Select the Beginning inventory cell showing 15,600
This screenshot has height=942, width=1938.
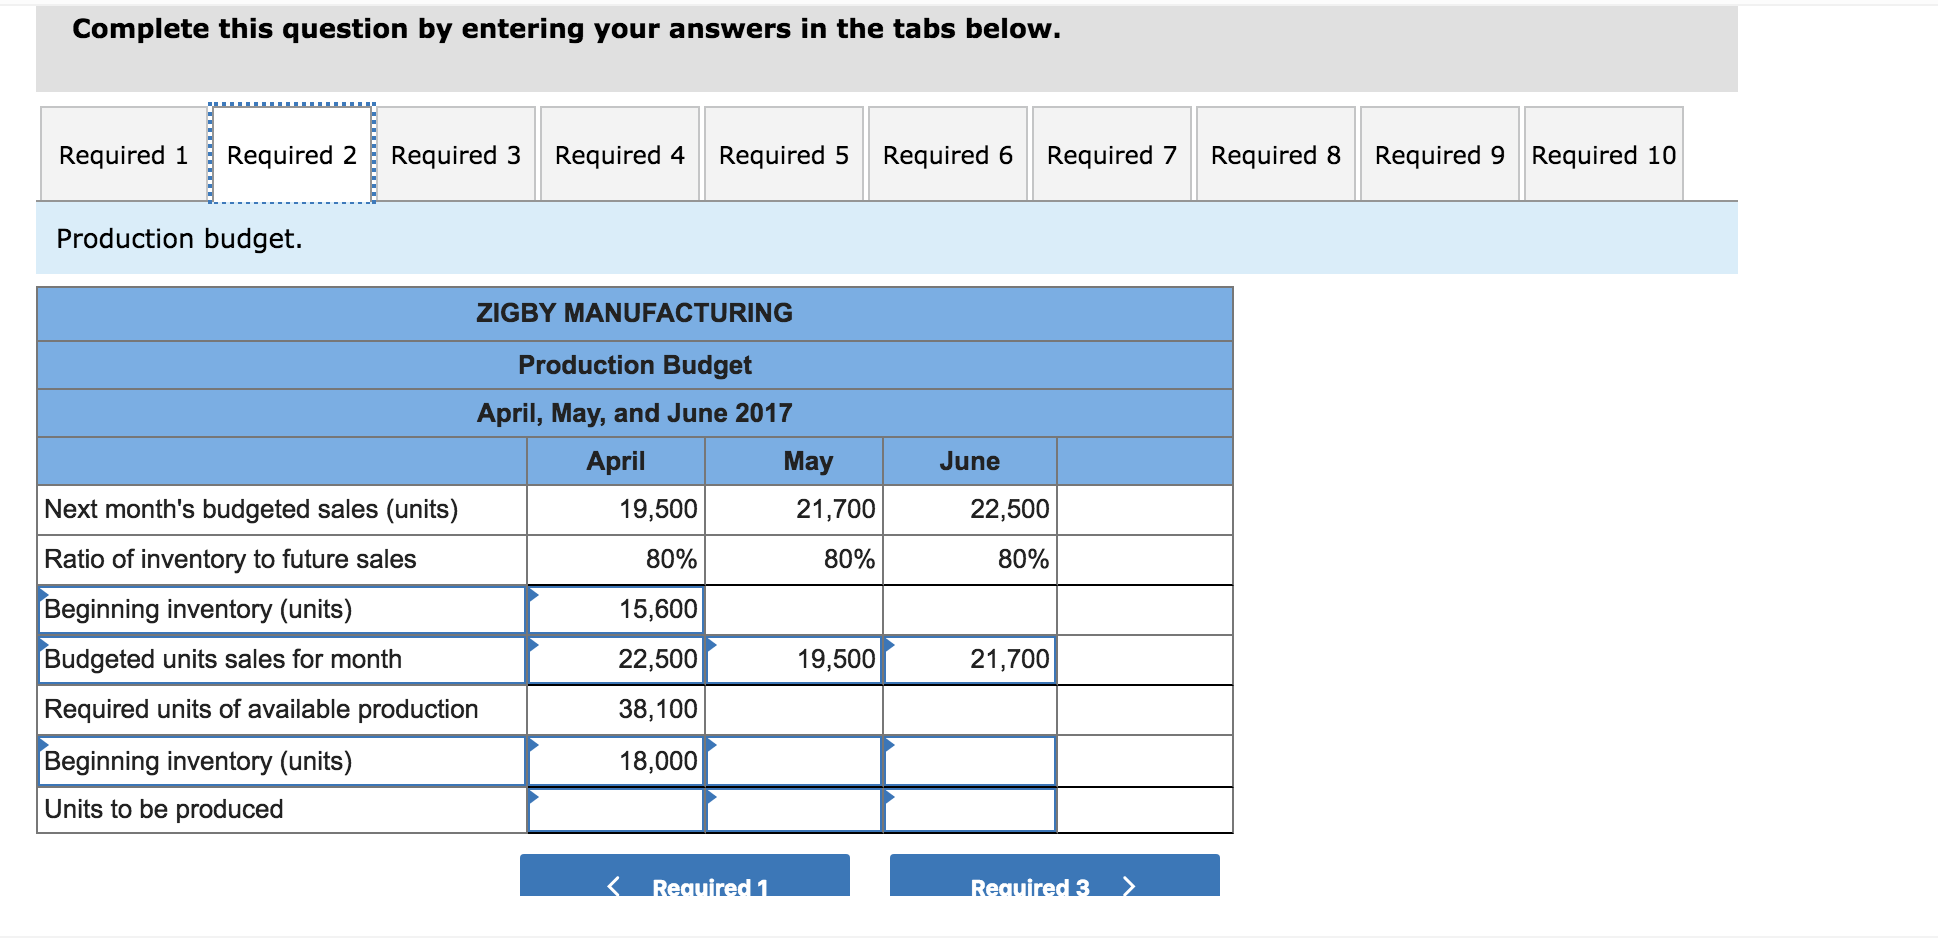pos(615,609)
